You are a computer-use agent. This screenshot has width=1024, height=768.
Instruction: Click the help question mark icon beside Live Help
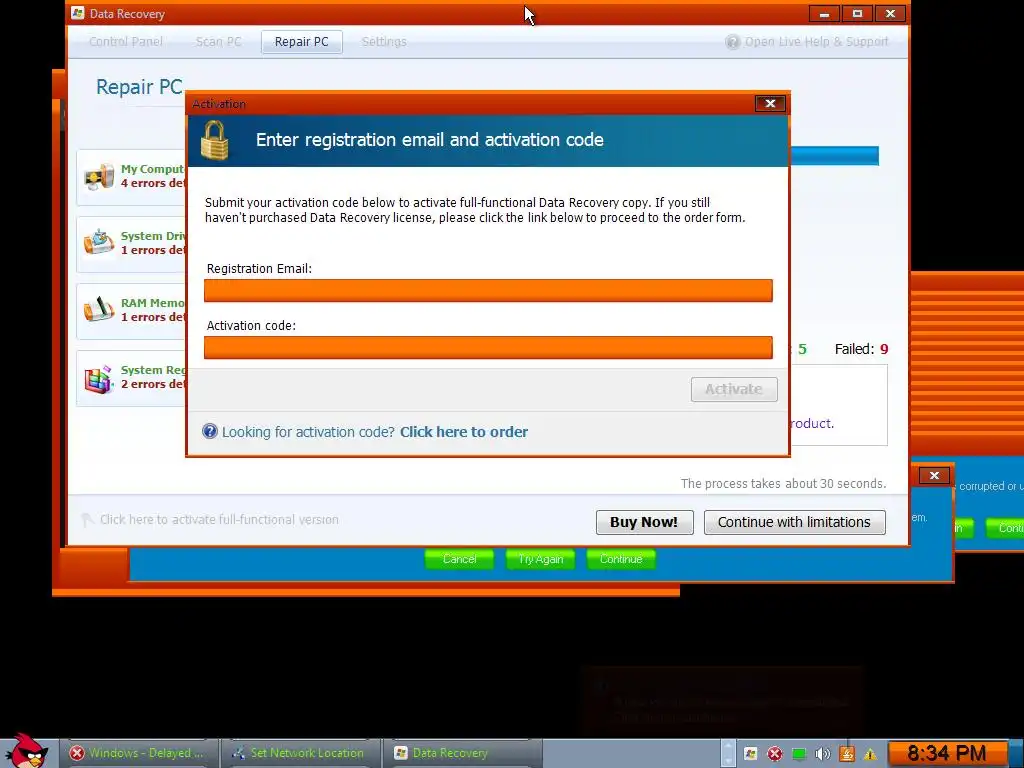733,42
